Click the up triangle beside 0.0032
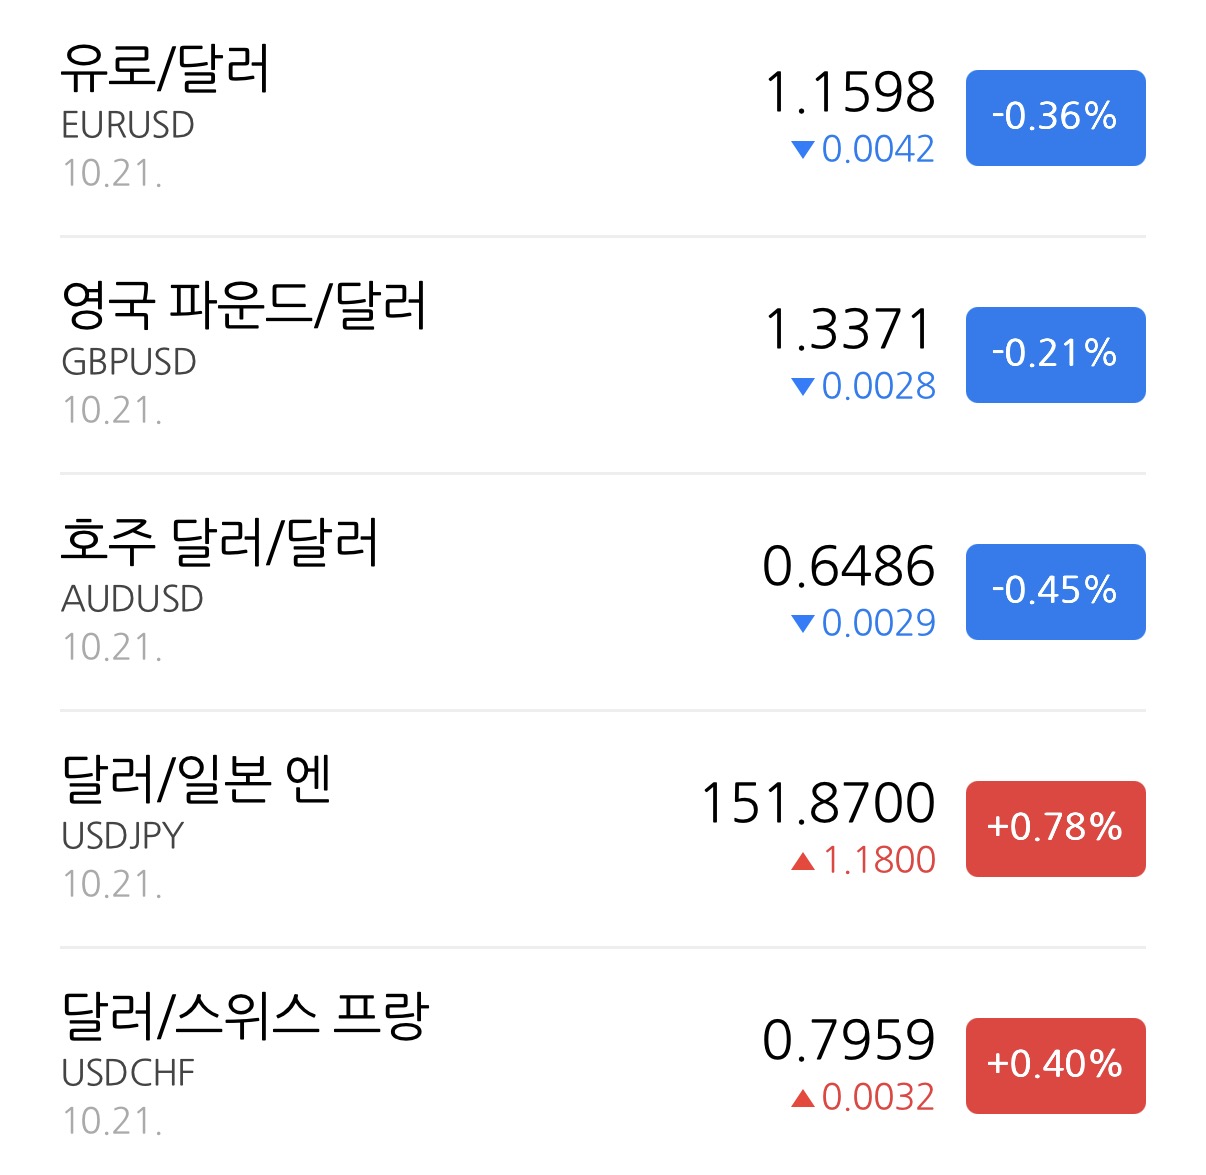The height and width of the screenshot is (1175, 1206). 803,1098
